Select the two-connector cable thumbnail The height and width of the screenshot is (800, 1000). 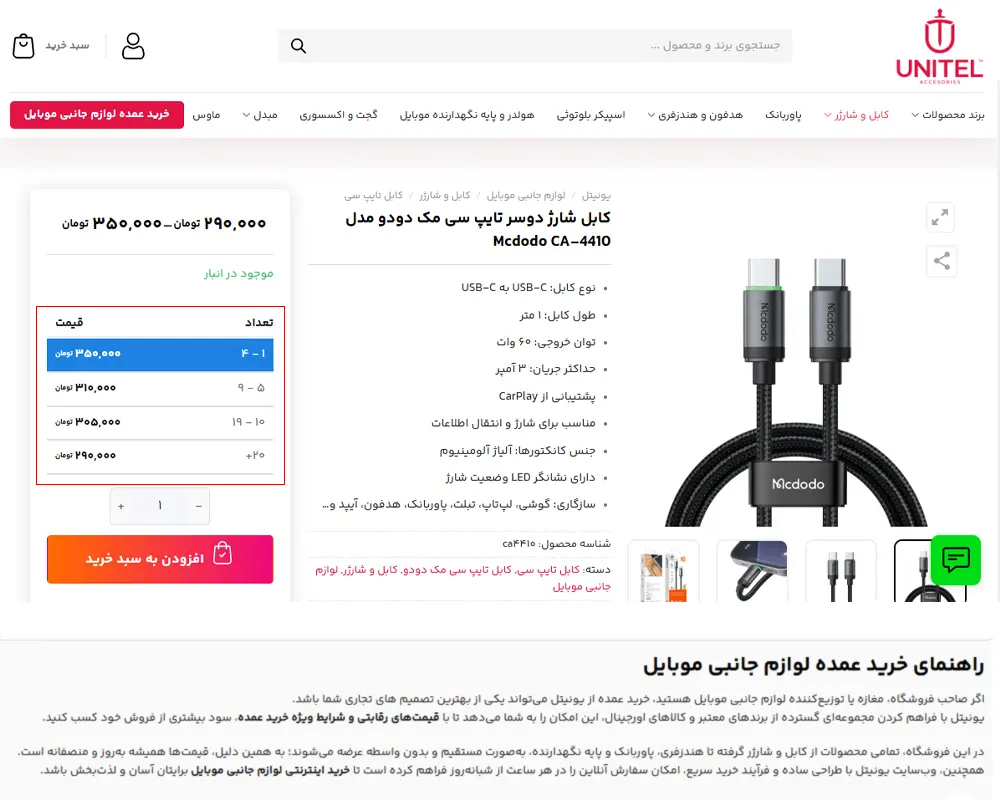[841, 571]
